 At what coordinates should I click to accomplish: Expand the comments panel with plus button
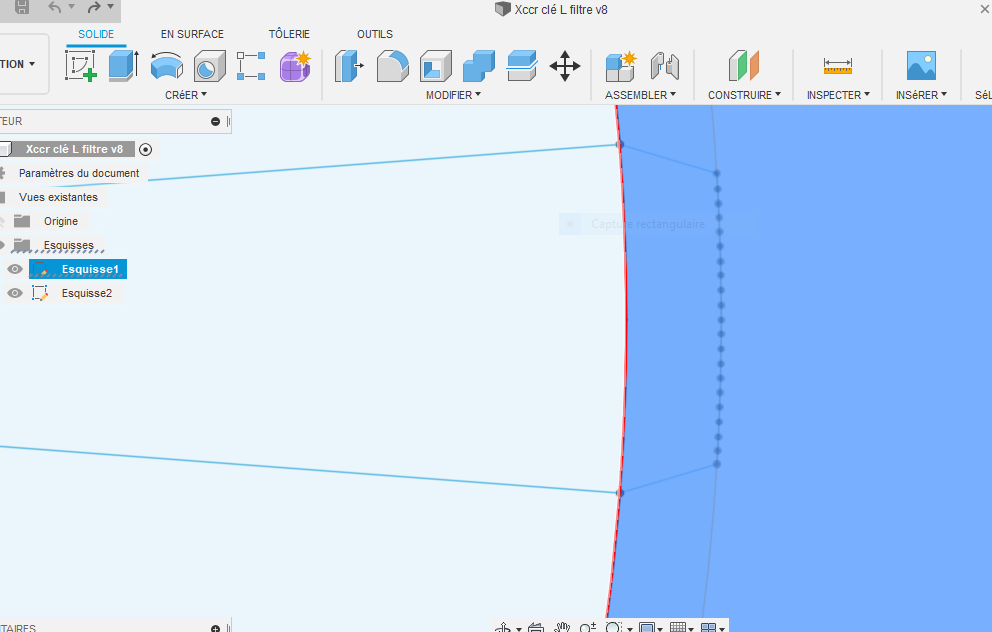click(x=215, y=628)
